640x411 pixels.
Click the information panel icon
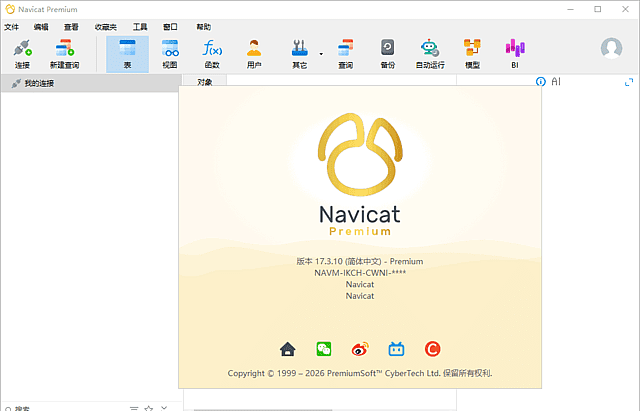click(x=540, y=82)
